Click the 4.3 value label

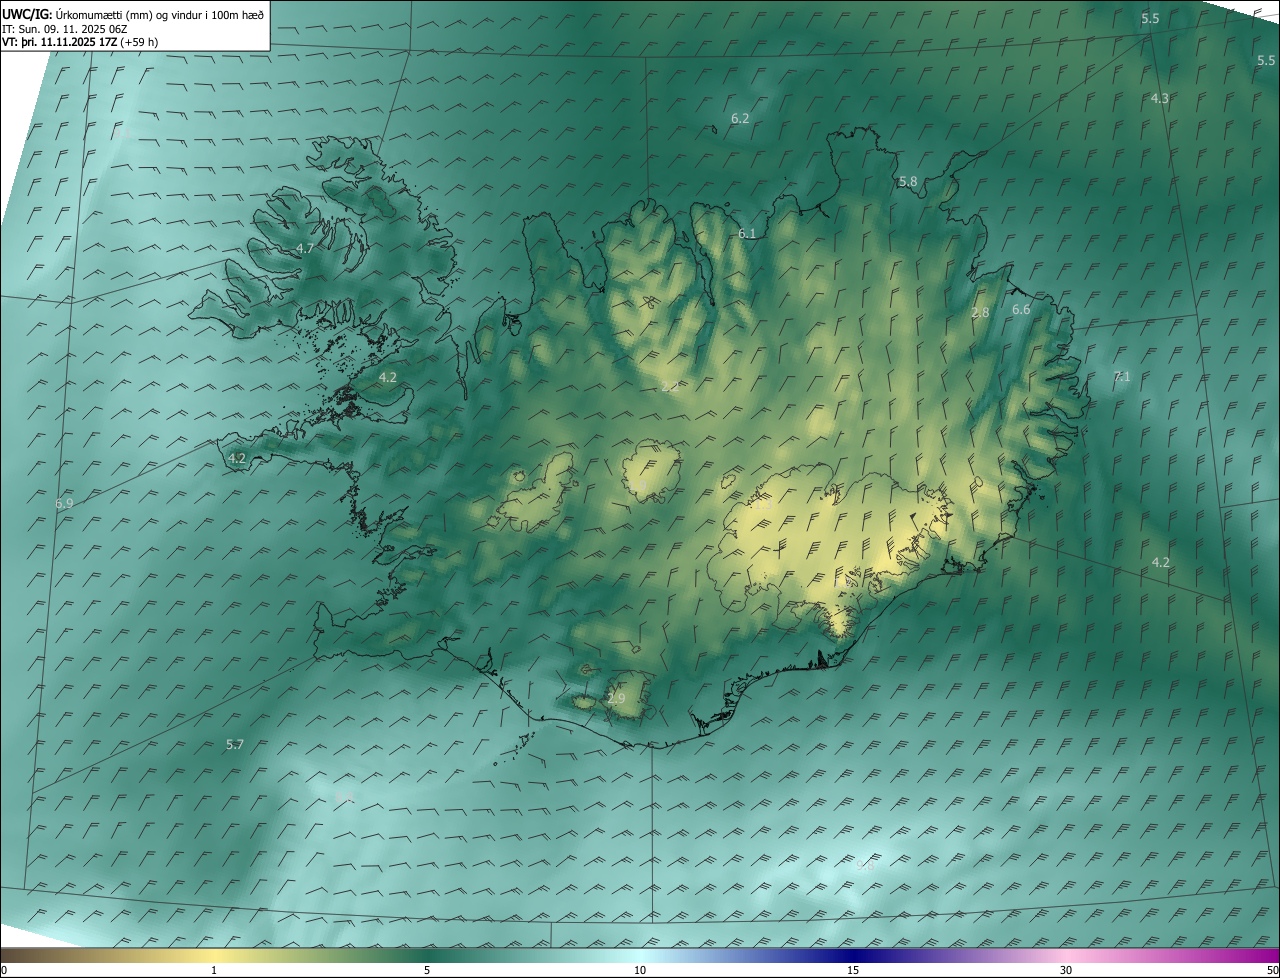(1160, 98)
